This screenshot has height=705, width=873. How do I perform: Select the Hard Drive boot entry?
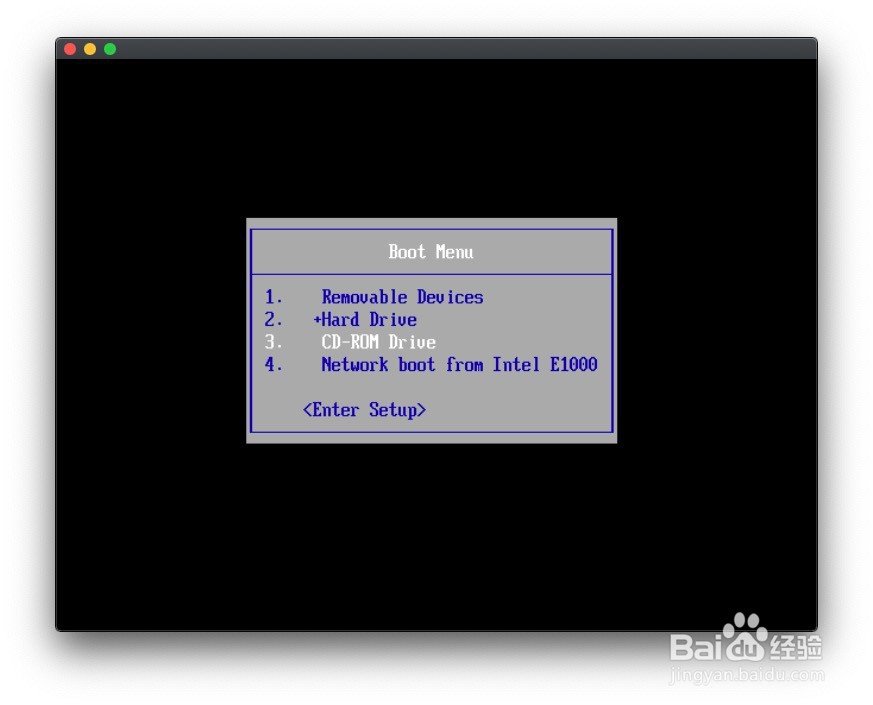[369, 320]
